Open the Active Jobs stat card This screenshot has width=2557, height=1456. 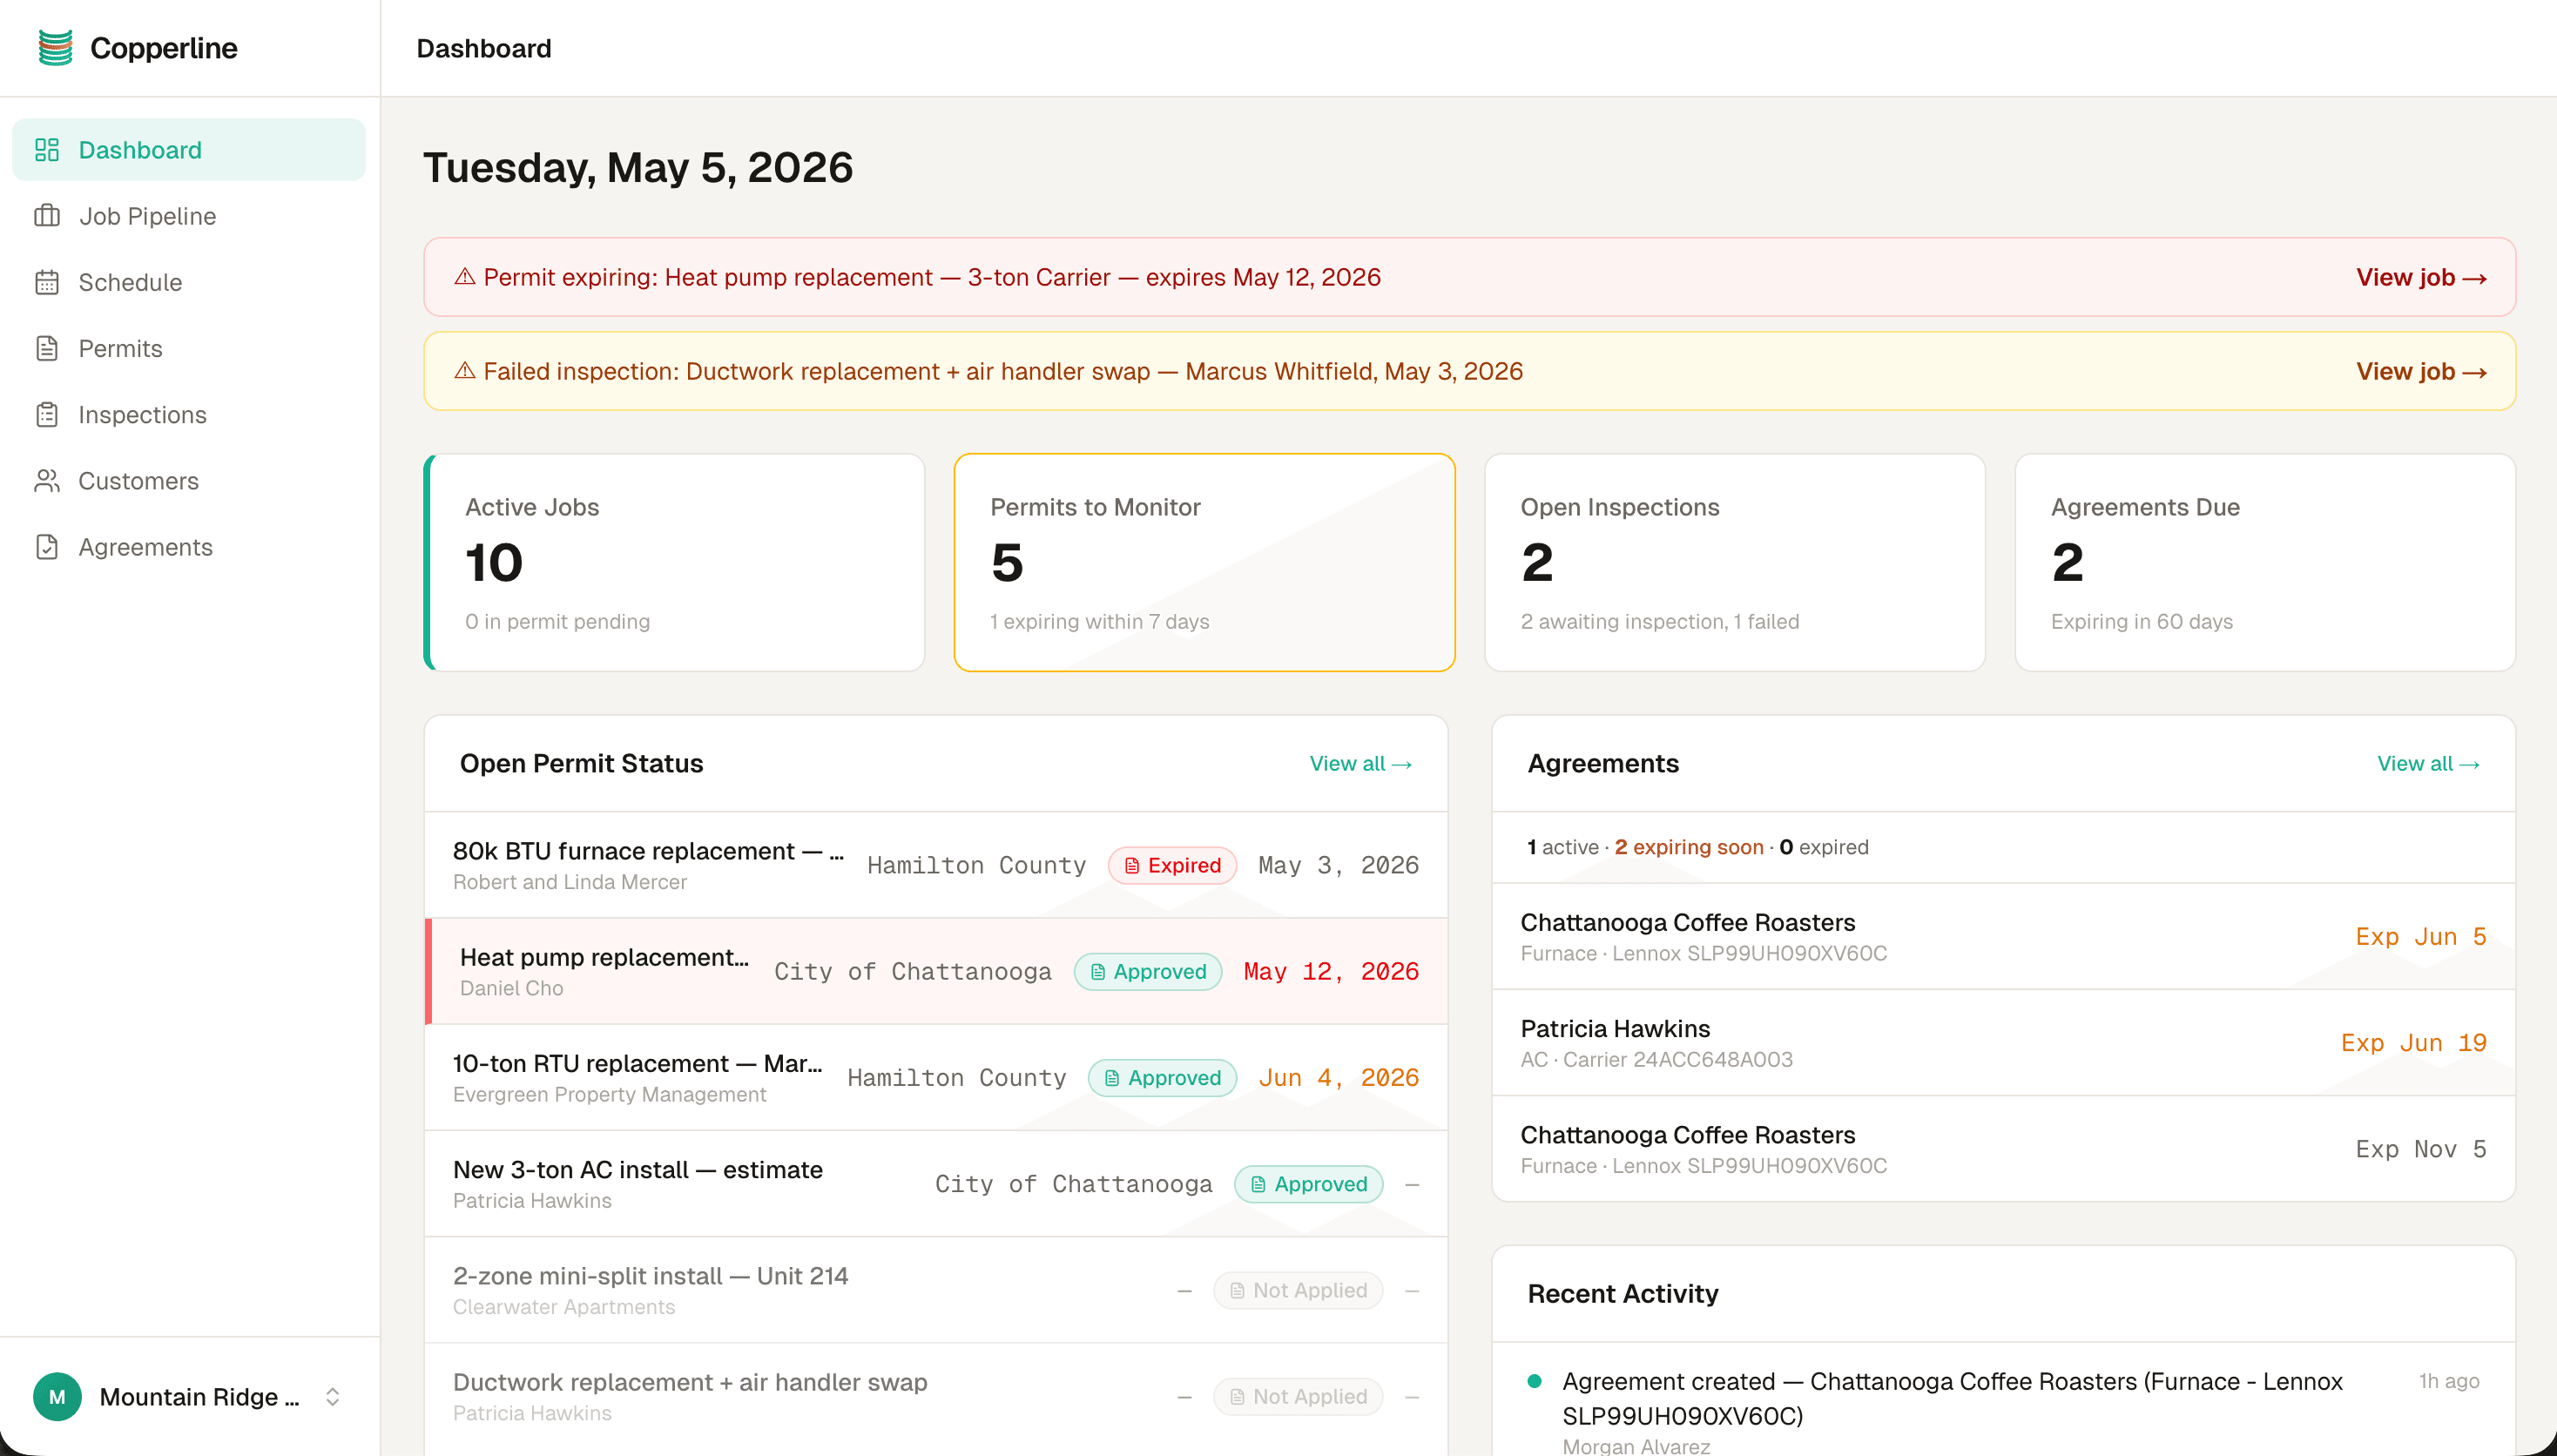pos(675,562)
